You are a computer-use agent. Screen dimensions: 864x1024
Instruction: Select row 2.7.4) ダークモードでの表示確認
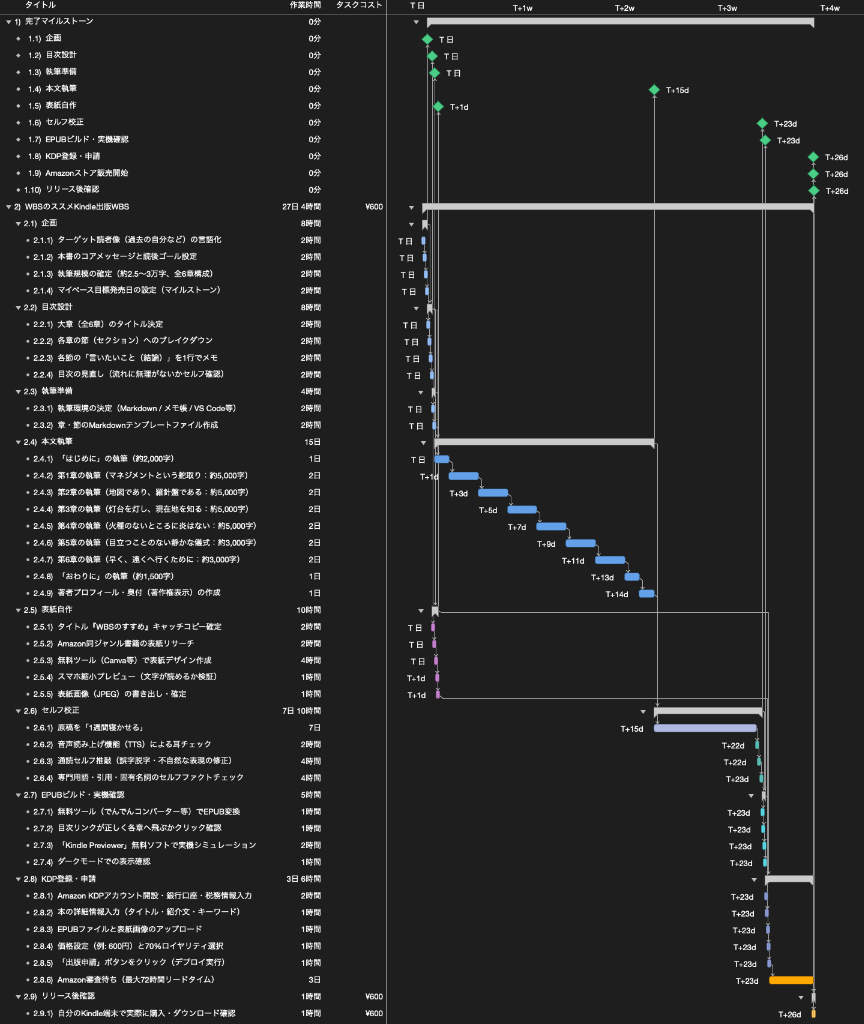193,862
